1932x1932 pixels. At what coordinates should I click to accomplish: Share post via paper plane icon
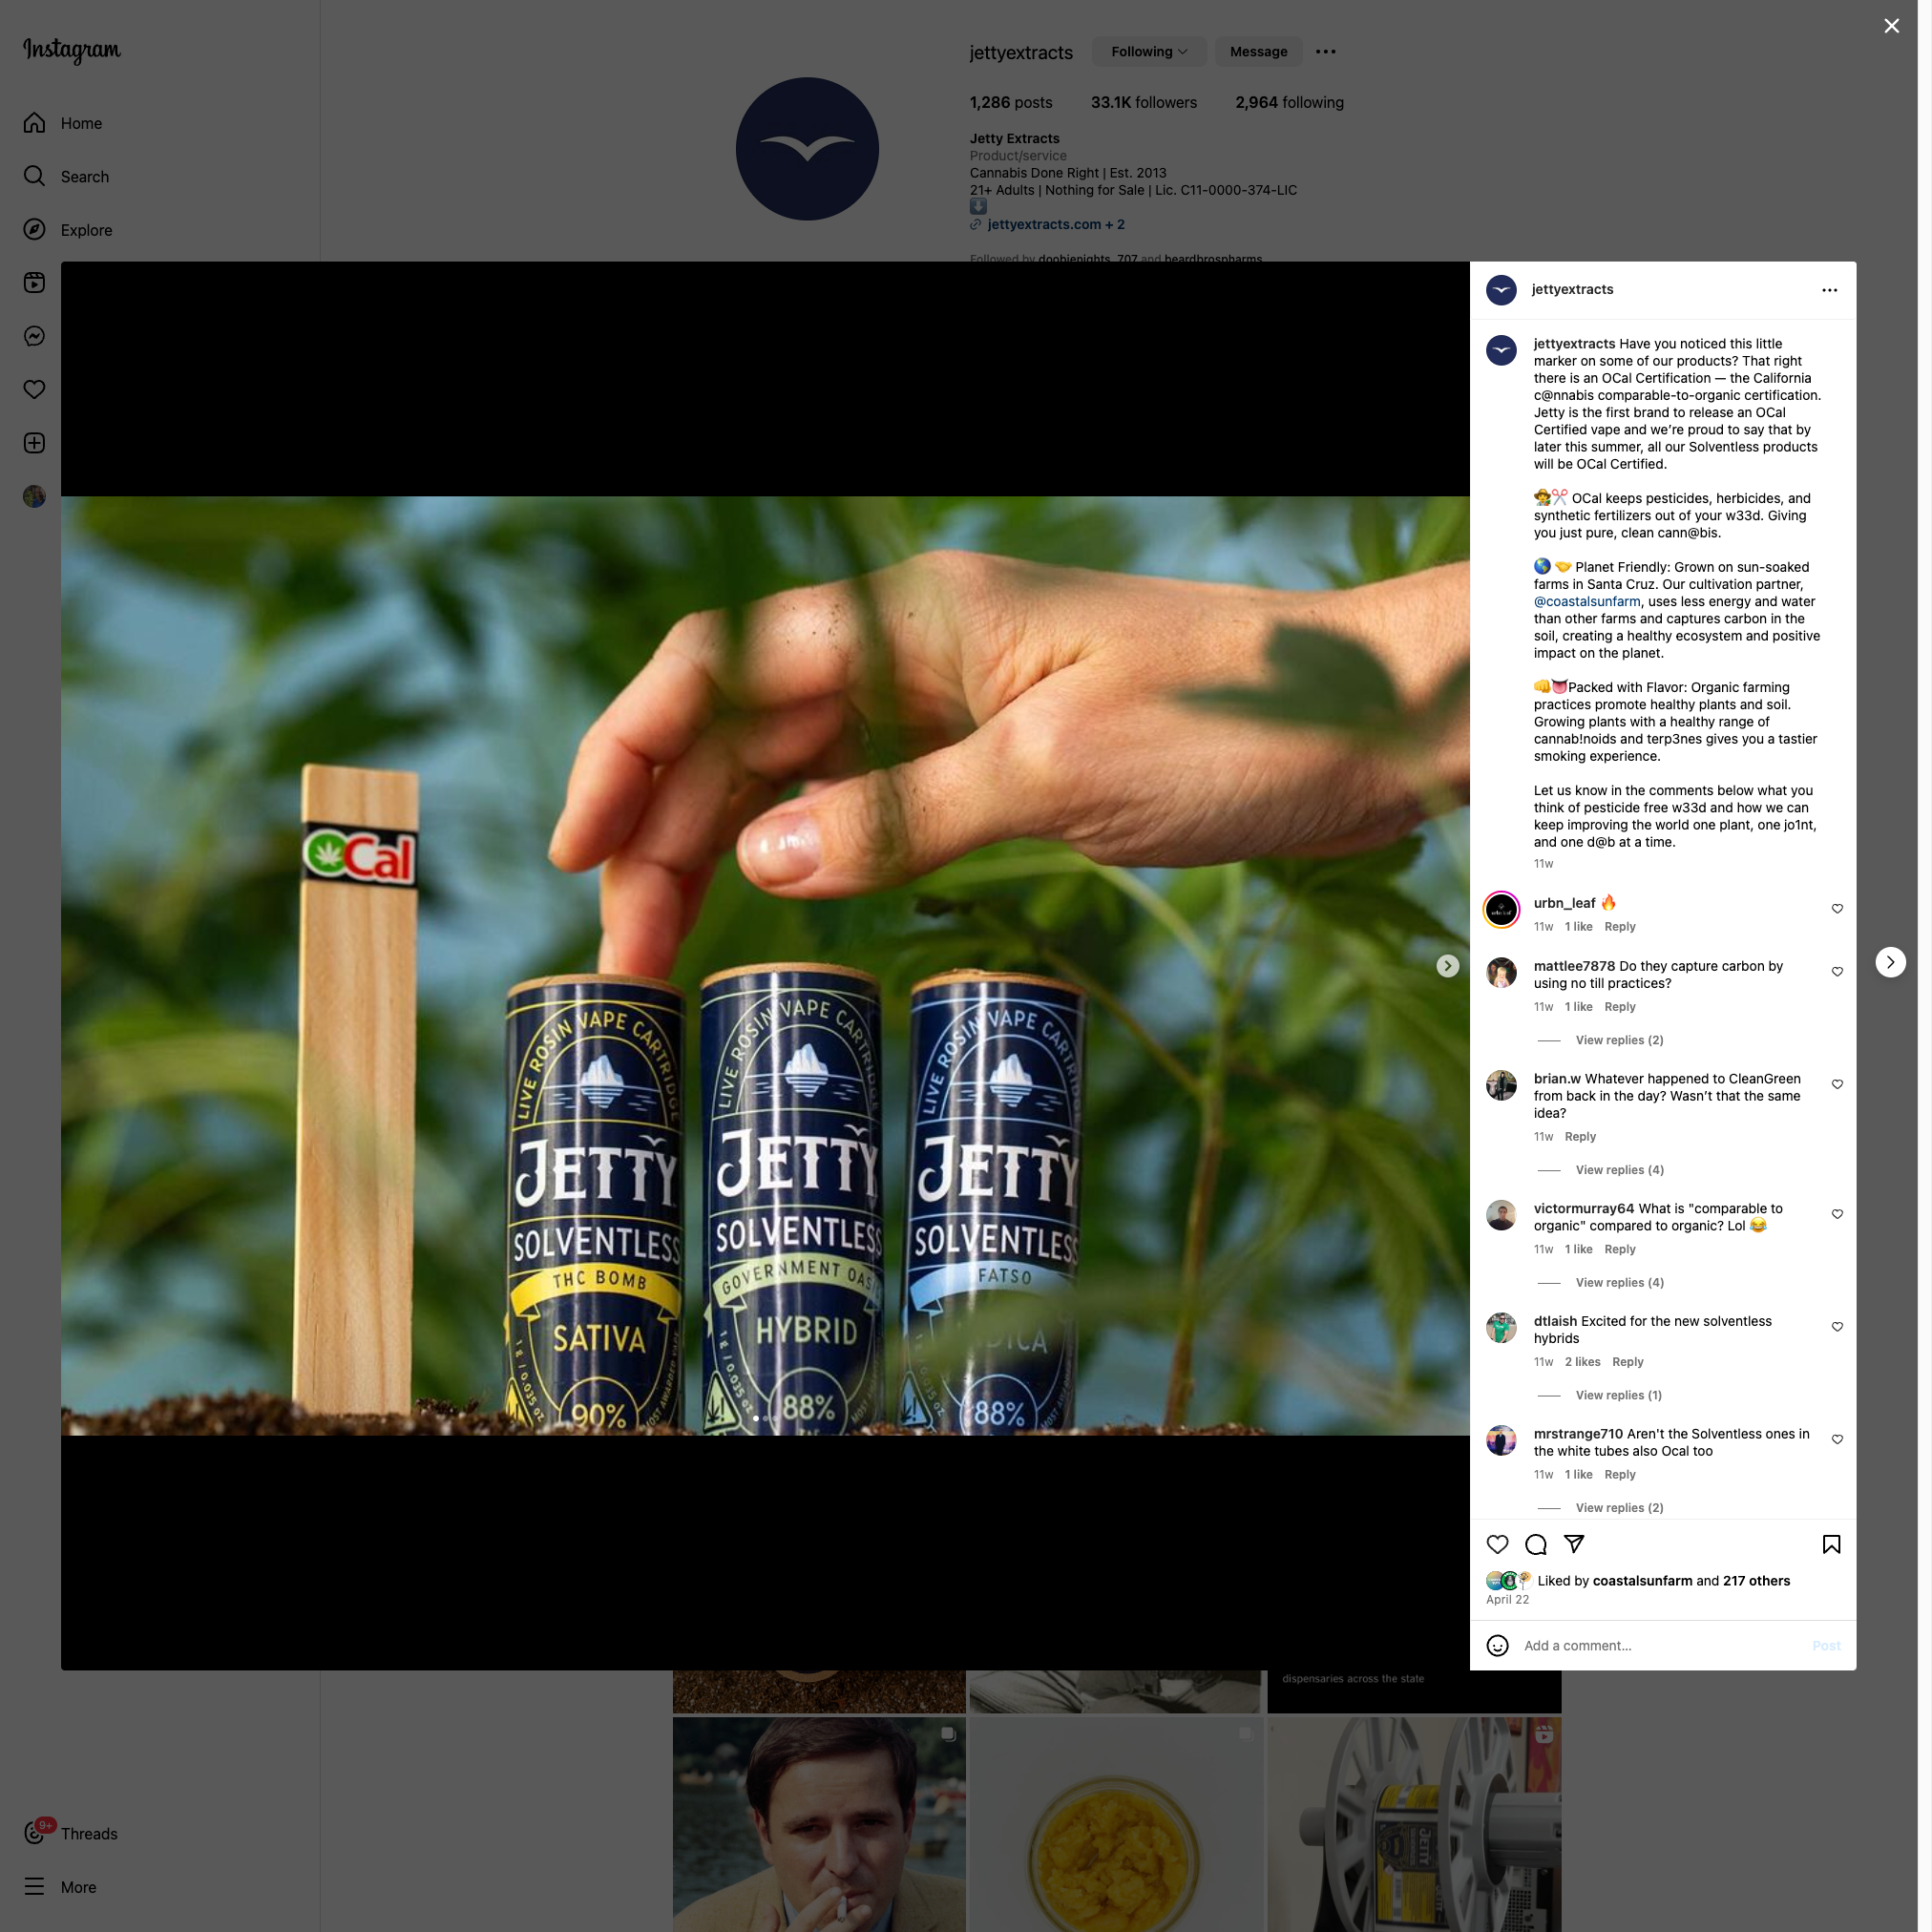tap(1574, 1544)
